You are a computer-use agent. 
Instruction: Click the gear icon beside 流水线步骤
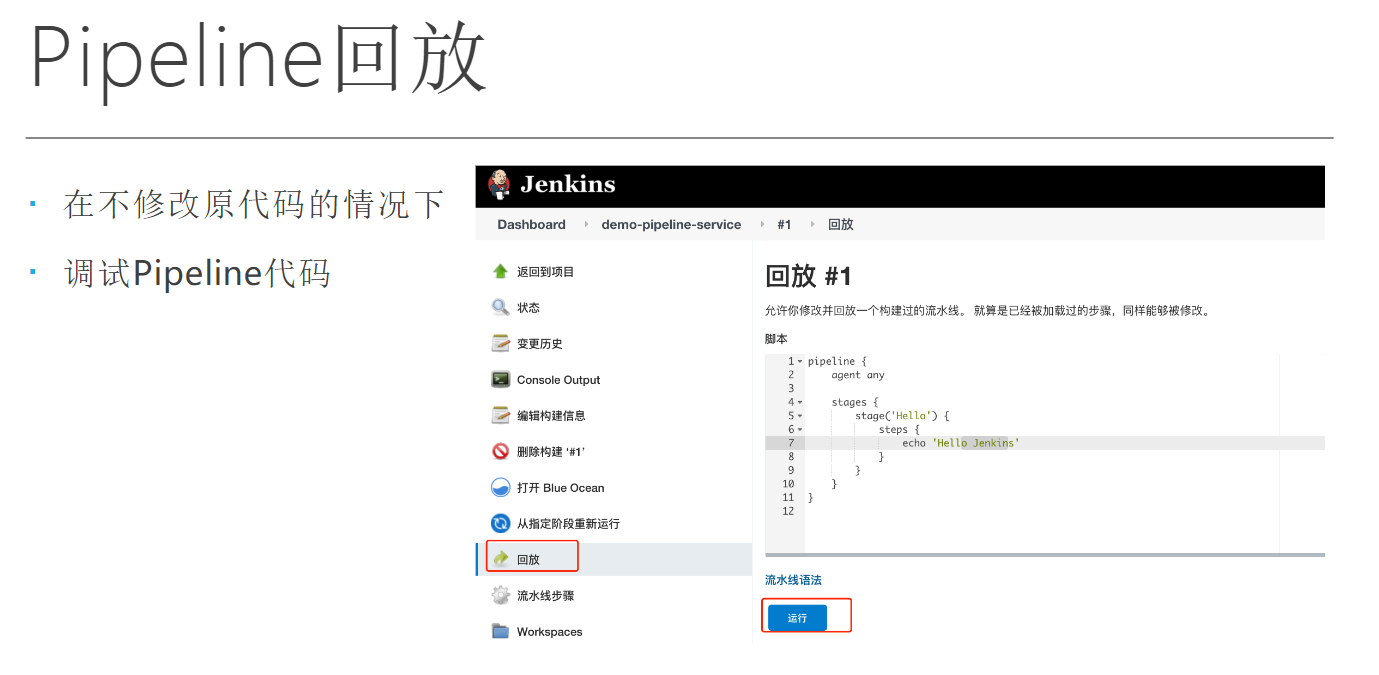coord(501,595)
